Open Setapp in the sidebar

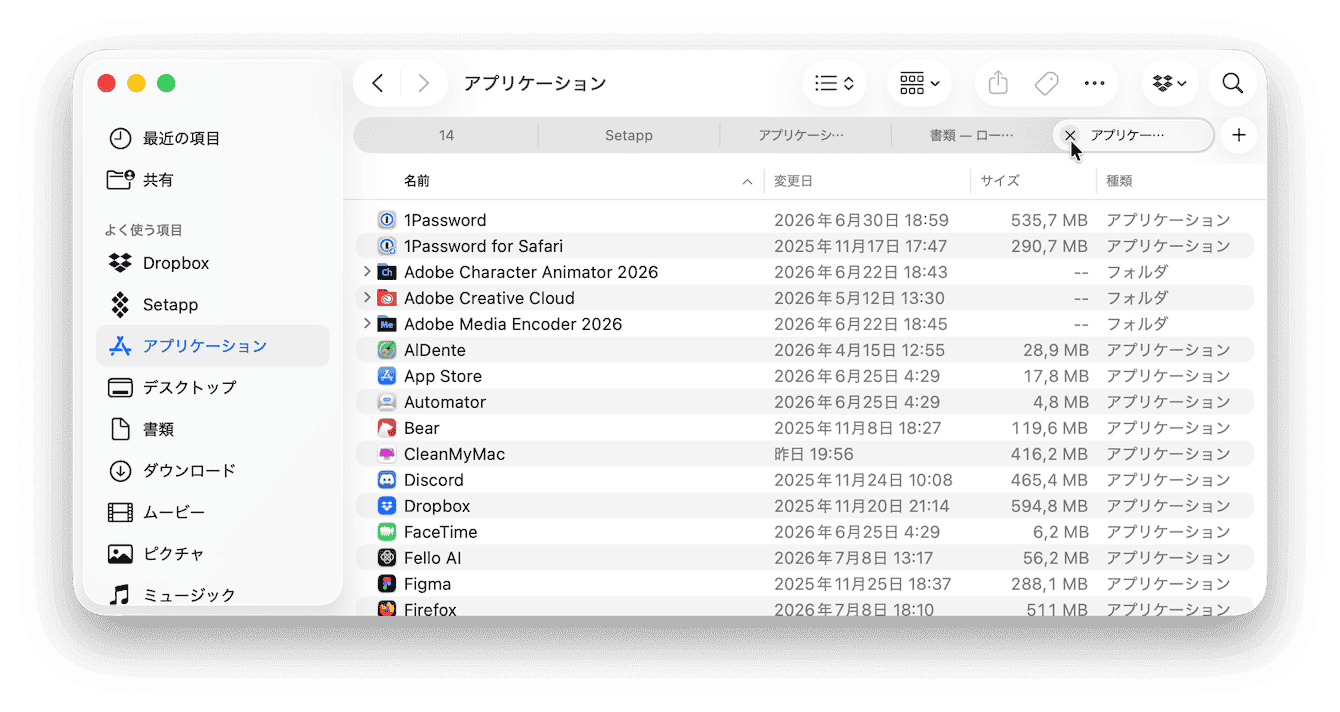click(x=213, y=304)
